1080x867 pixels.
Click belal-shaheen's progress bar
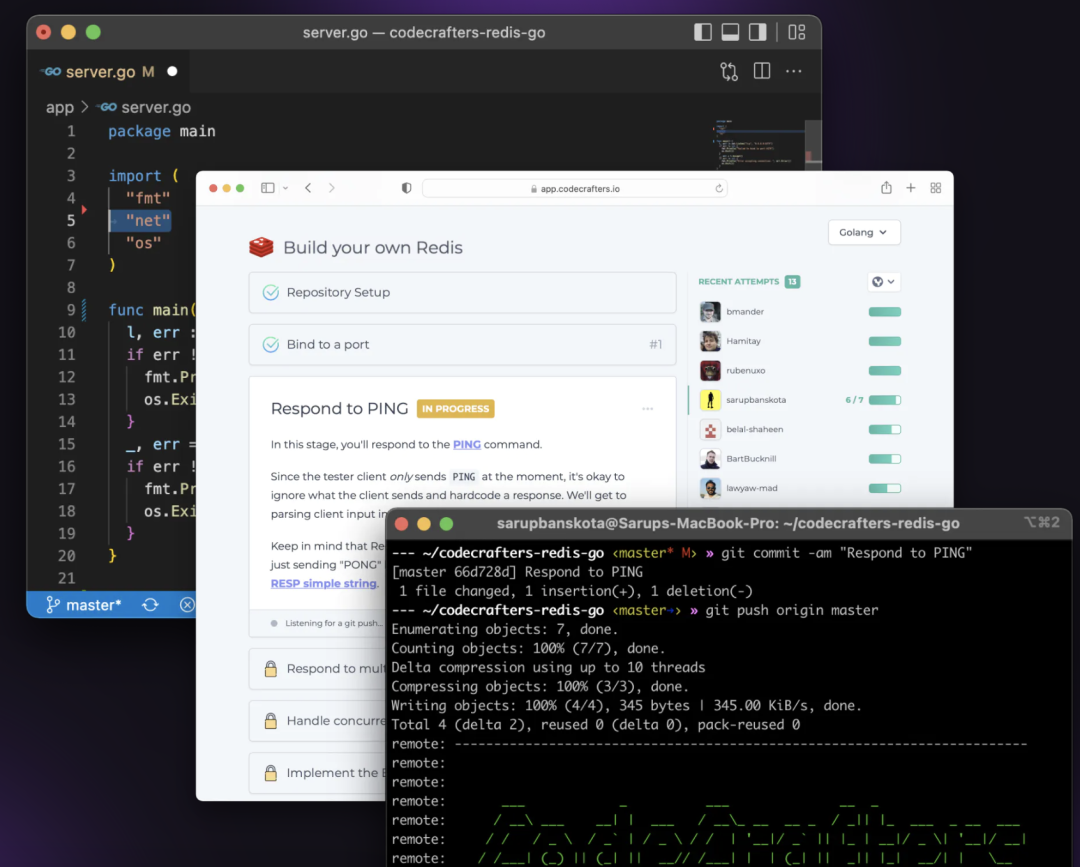tap(884, 430)
